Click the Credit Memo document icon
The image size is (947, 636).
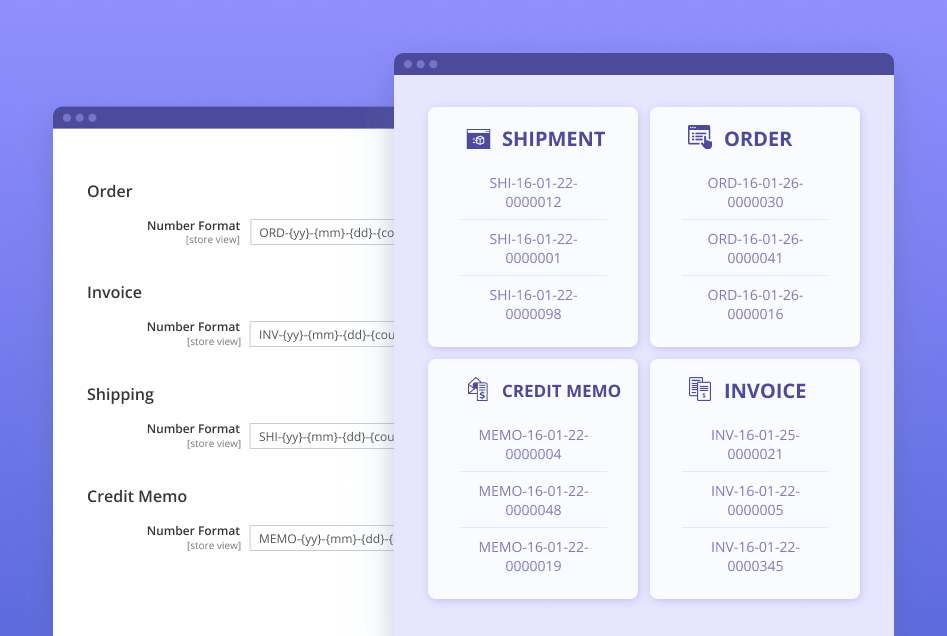coord(478,390)
